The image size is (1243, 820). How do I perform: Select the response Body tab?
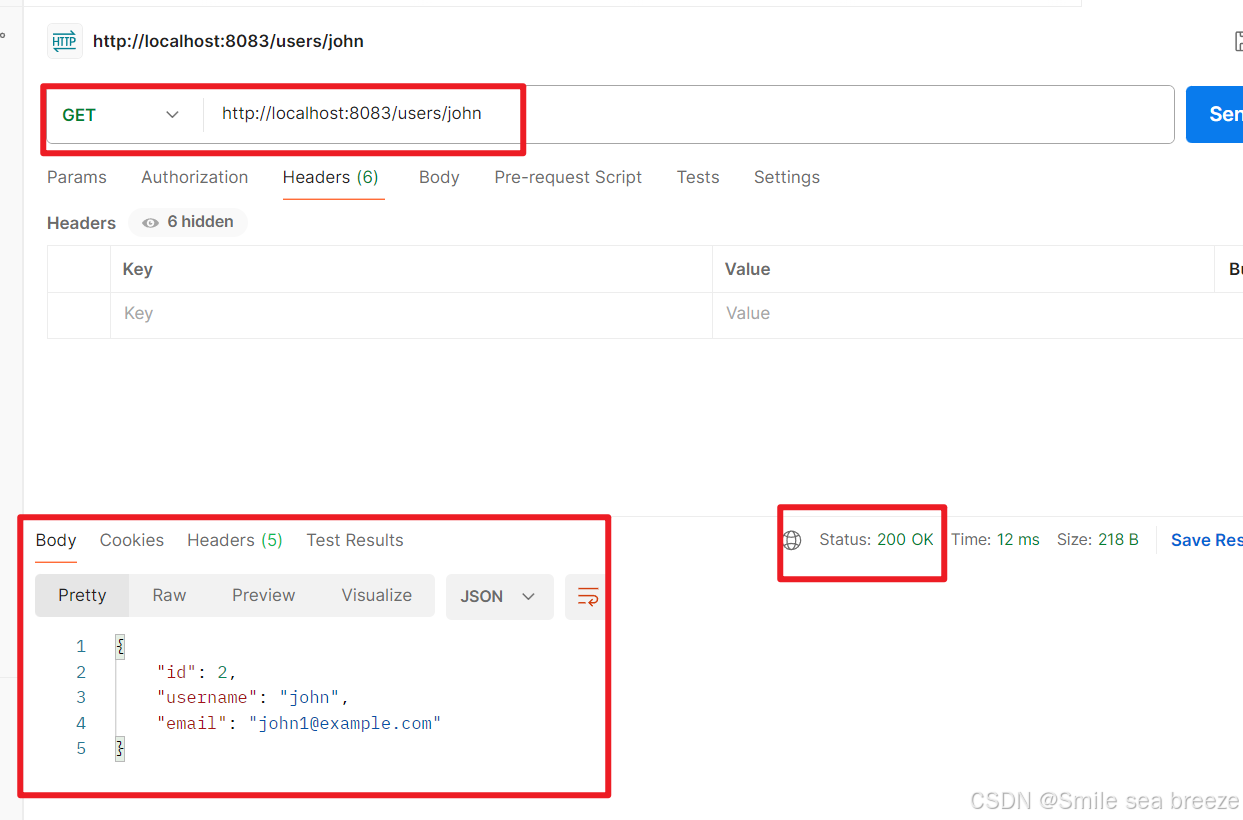click(56, 540)
